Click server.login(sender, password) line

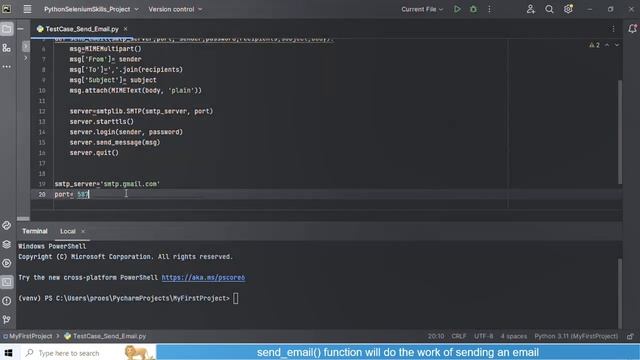(x=126, y=132)
